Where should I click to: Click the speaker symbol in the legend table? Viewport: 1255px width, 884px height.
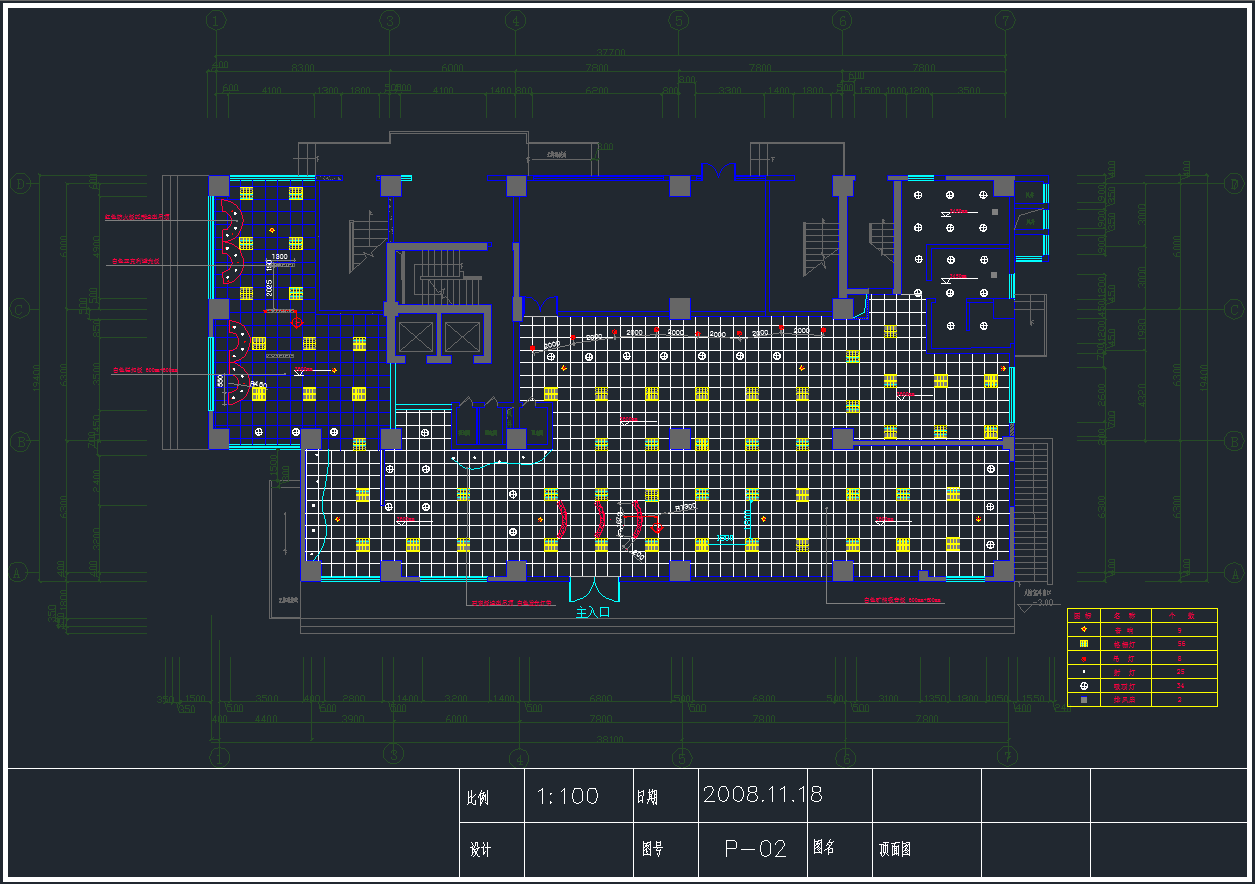point(1083,630)
